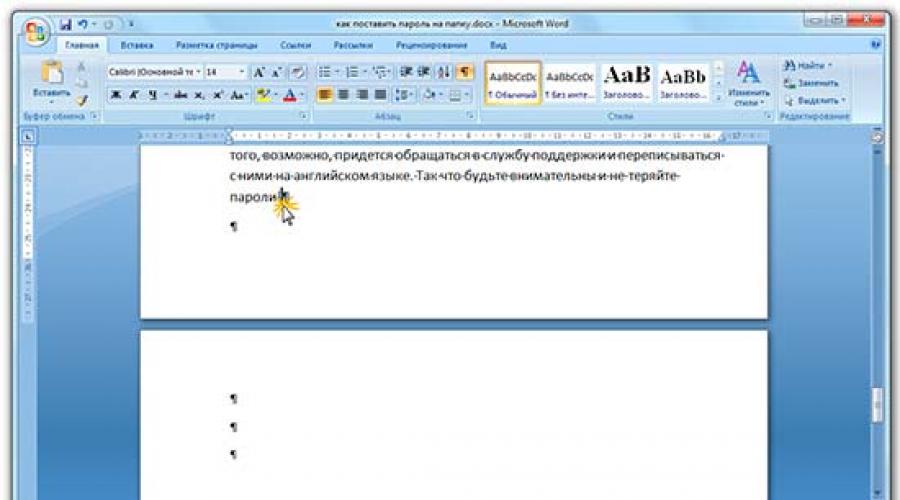Toggle subscript x₂ formatting
Image resolution: width=900 pixels, height=500 pixels.
pos(199,95)
